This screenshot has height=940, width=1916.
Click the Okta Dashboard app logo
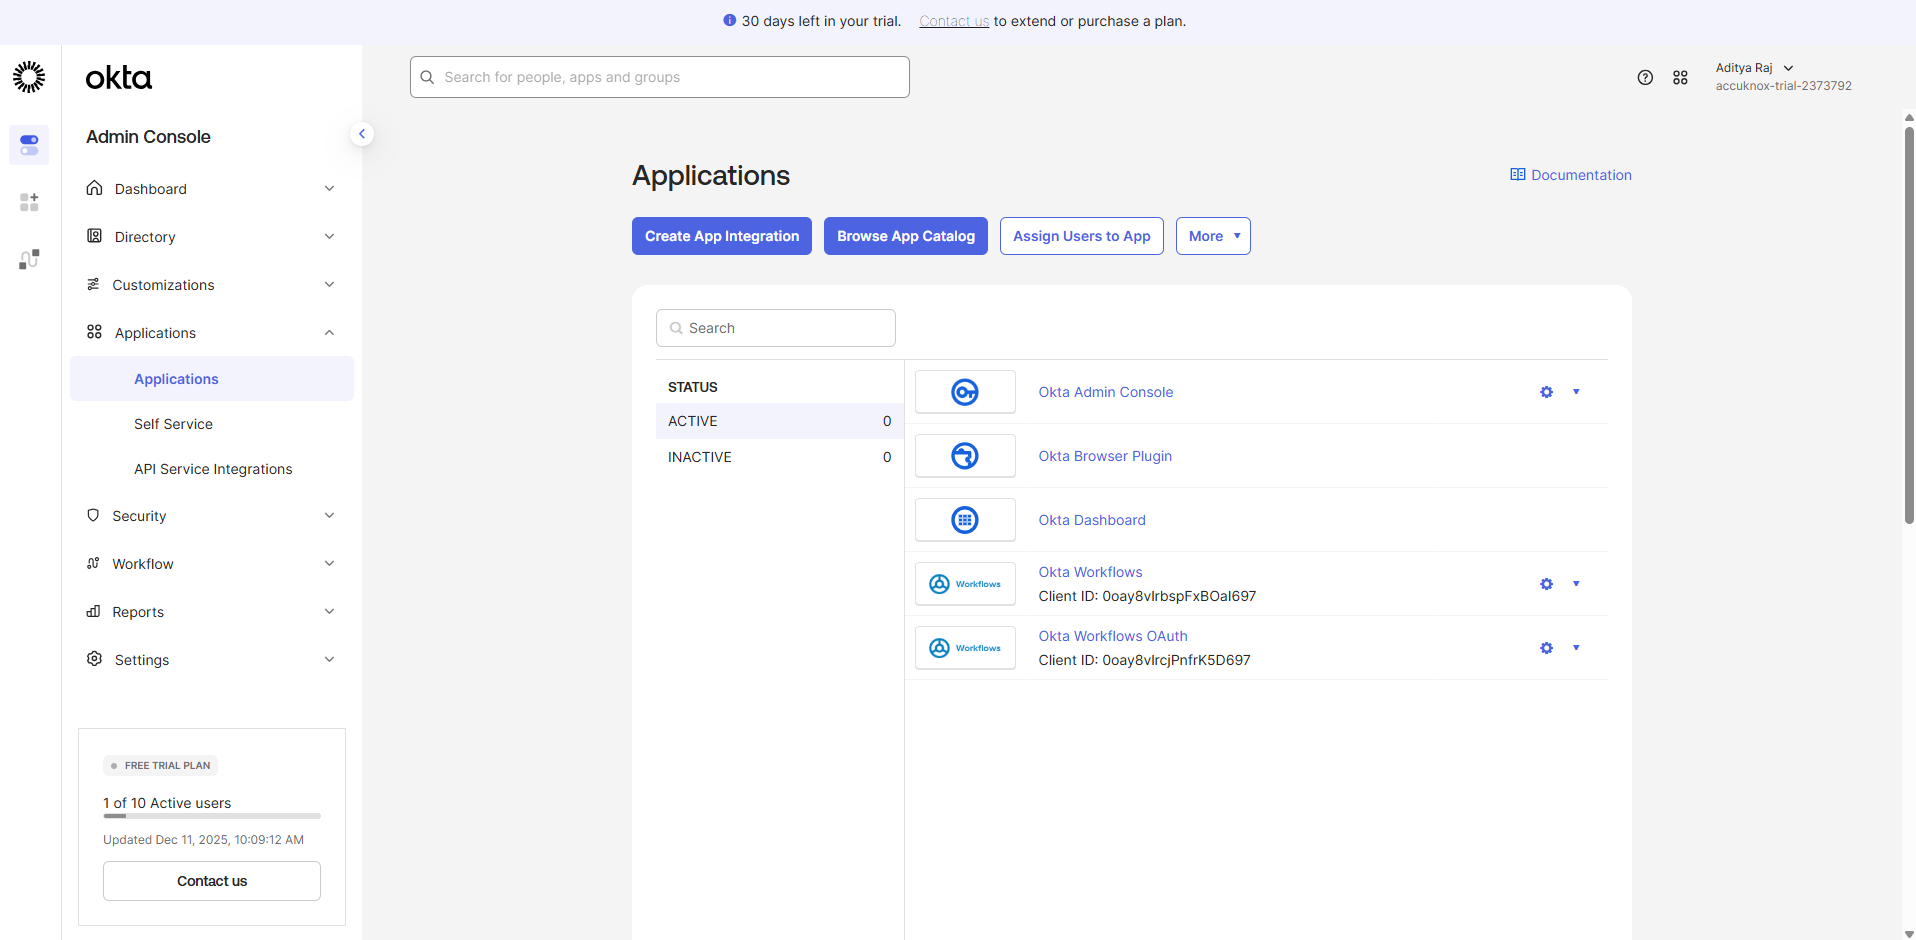click(965, 520)
